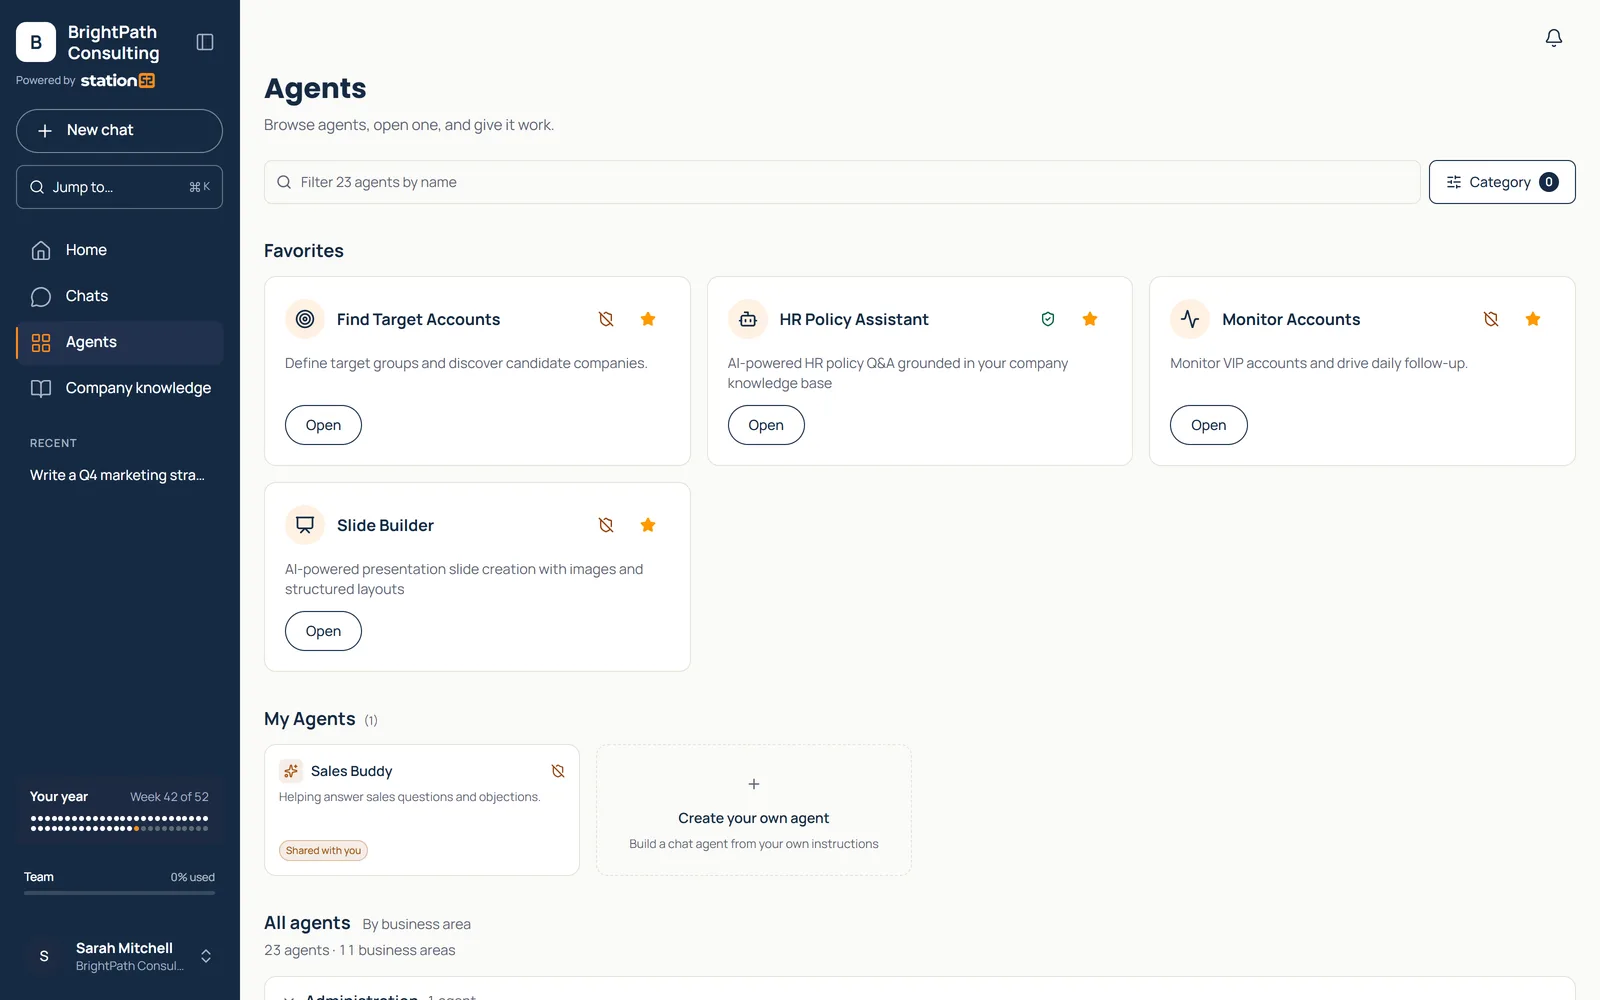
Task: Open Slide Builder agent
Action: click(x=323, y=631)
